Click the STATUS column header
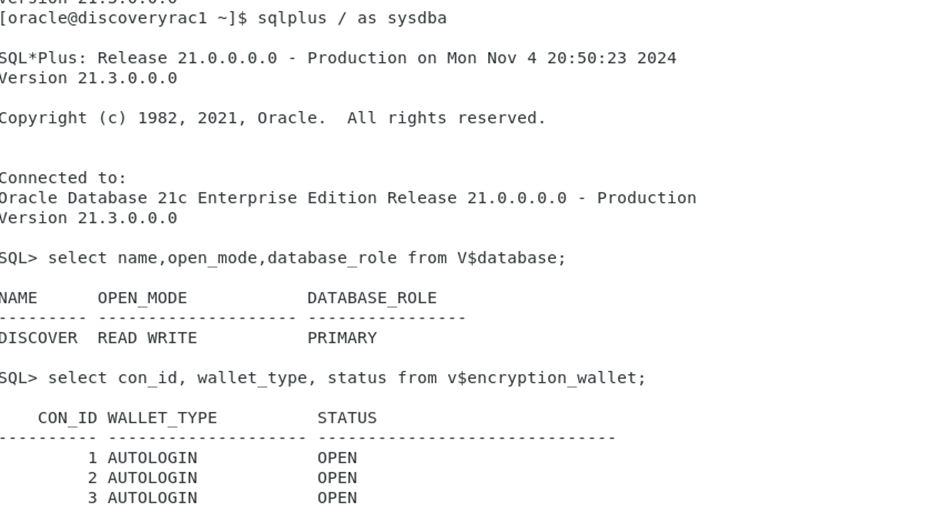The image size is (940, 522). (x=347, y=418)
